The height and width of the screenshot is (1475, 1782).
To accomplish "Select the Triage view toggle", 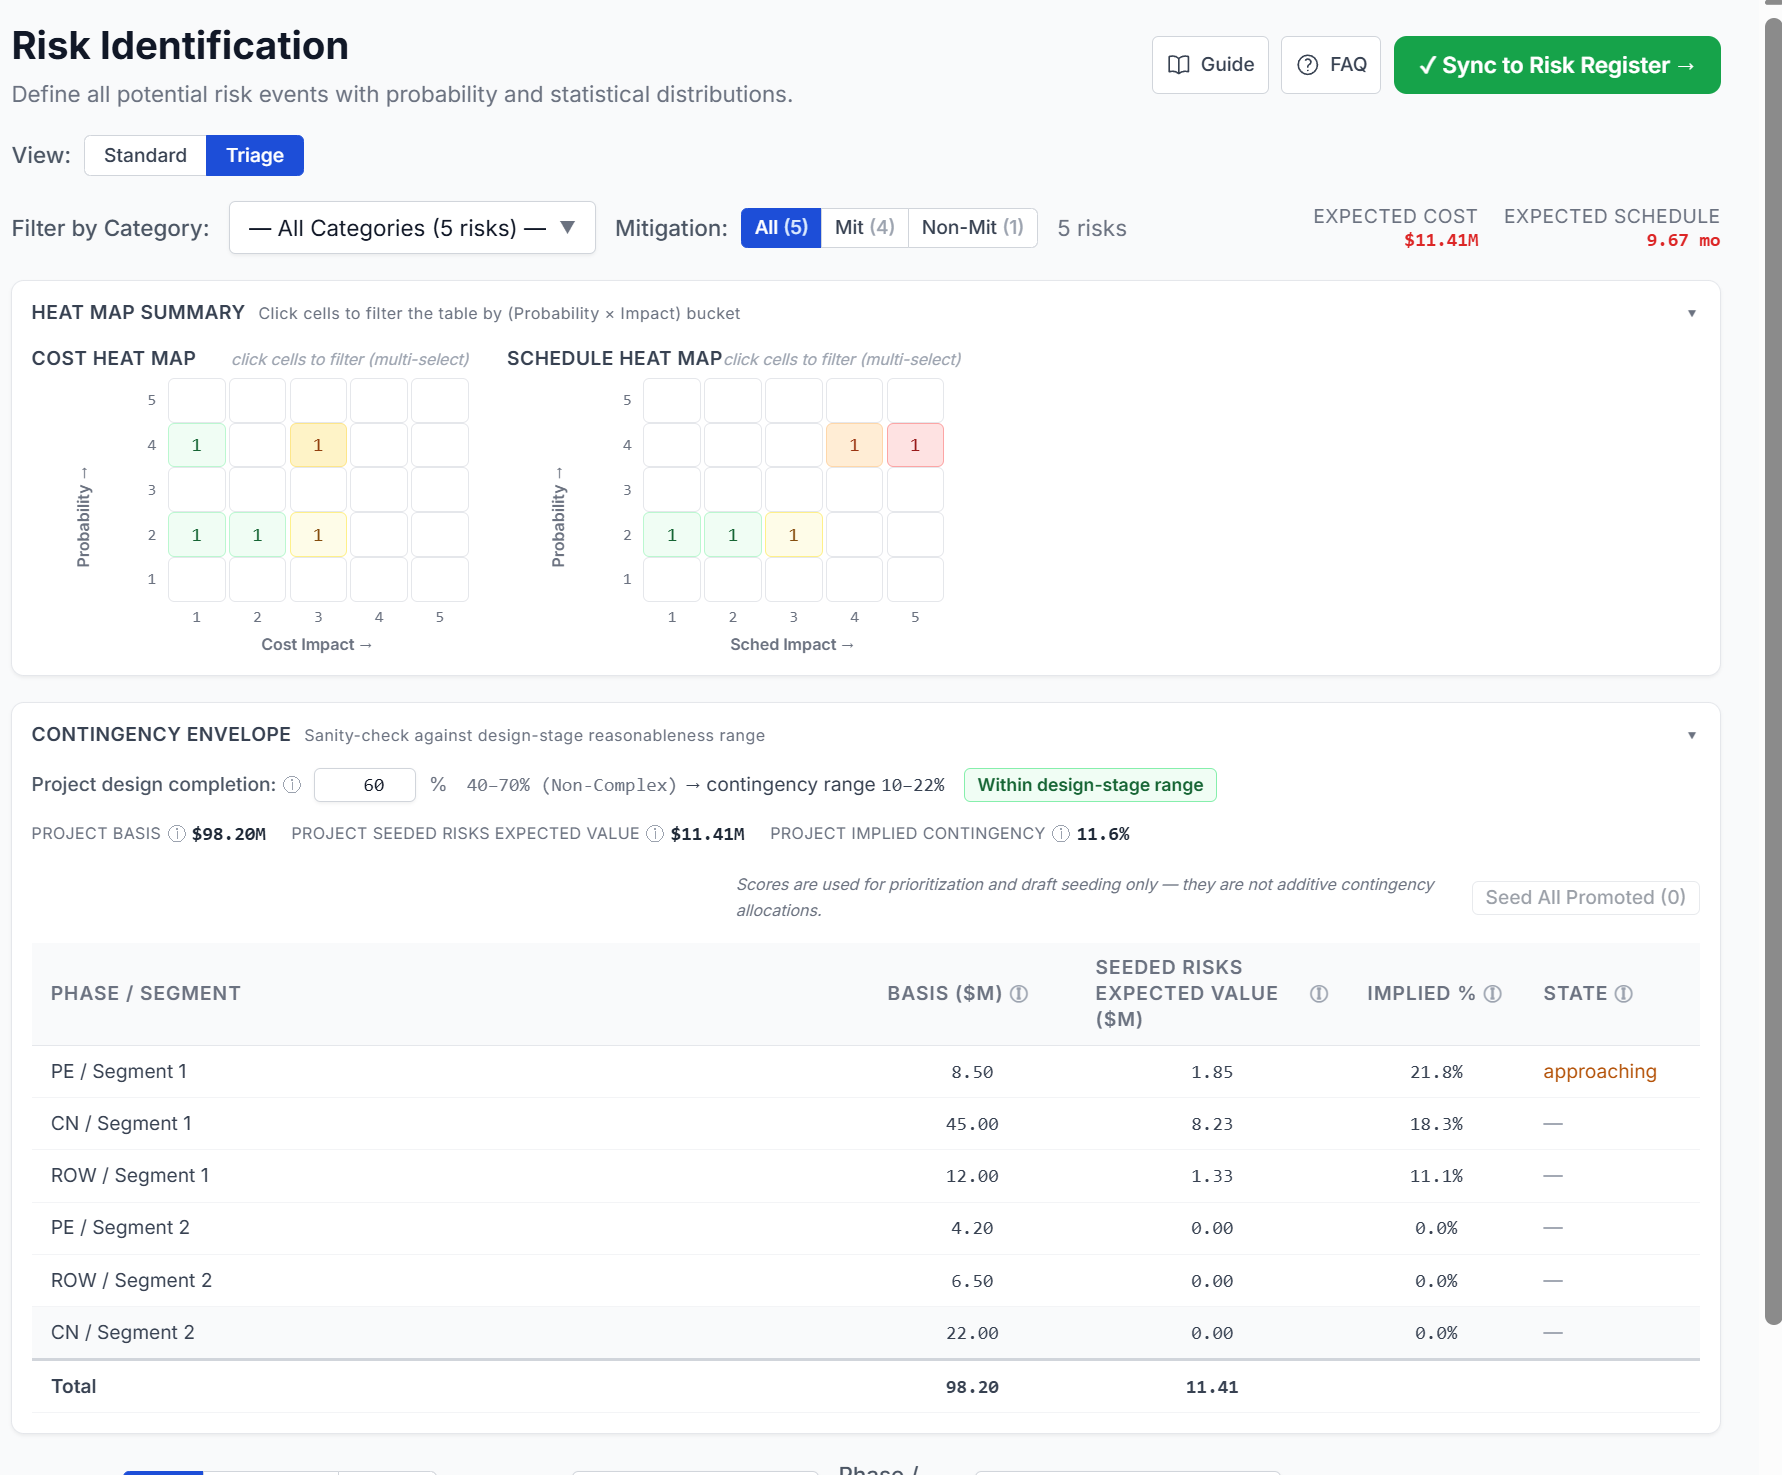I will tap(255, 155).
